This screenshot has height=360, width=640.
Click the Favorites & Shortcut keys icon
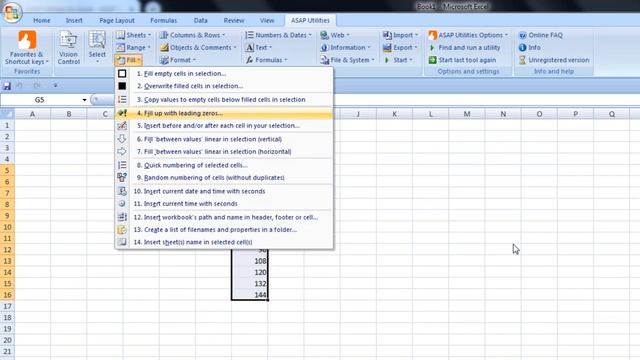coord(27,40)
